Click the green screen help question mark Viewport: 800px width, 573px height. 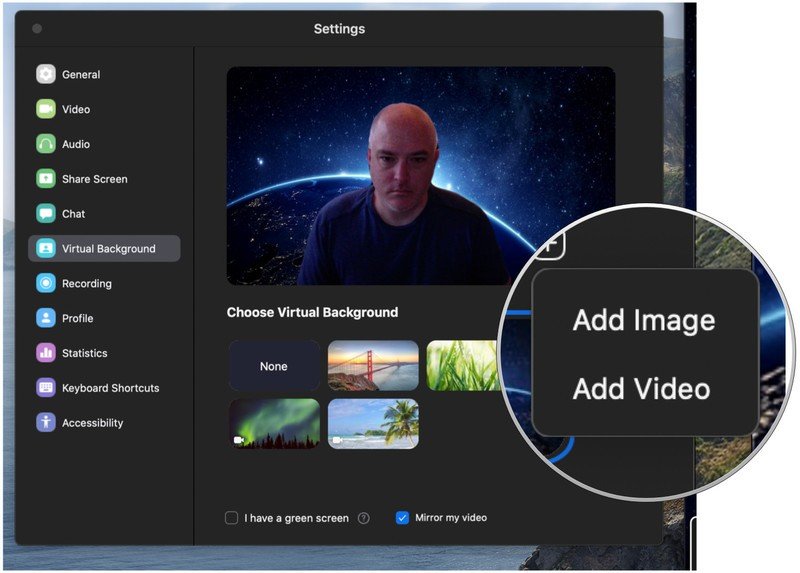coord(364,518)
